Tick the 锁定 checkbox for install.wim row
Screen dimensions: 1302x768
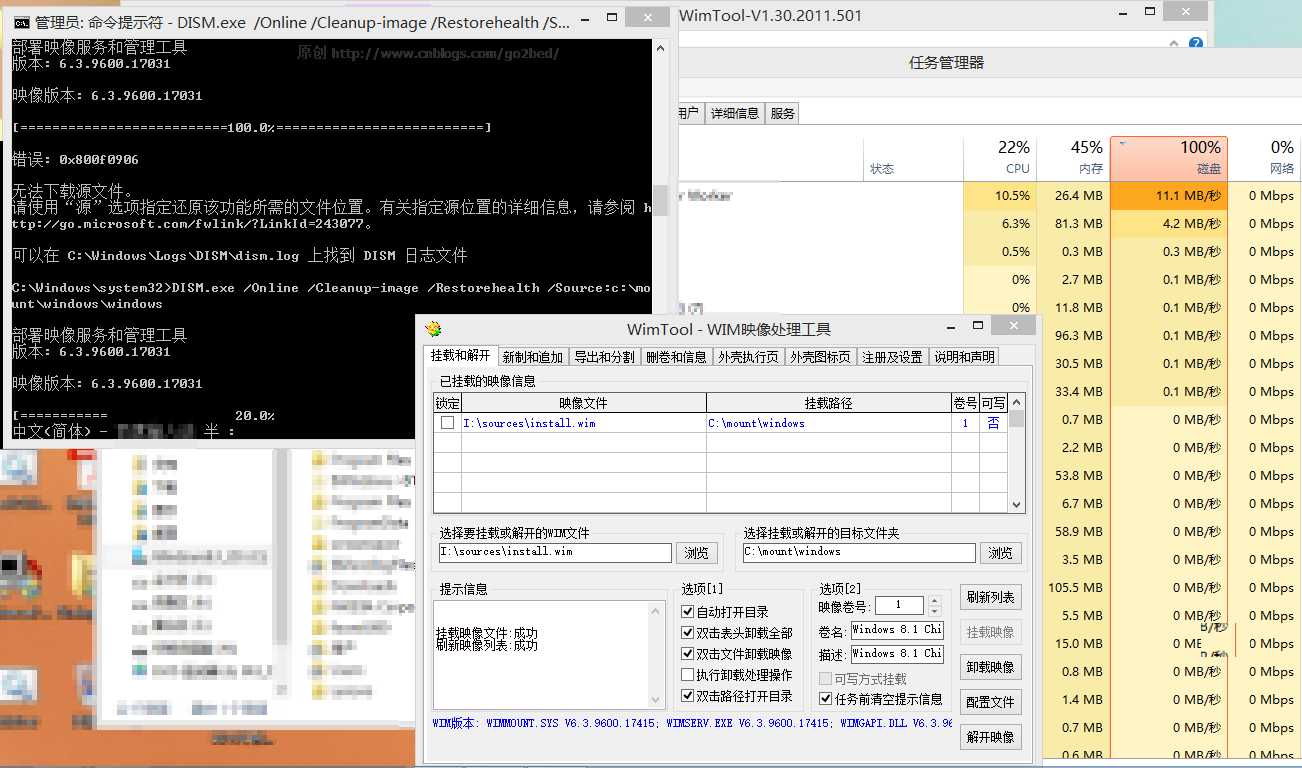pos(447,423)
